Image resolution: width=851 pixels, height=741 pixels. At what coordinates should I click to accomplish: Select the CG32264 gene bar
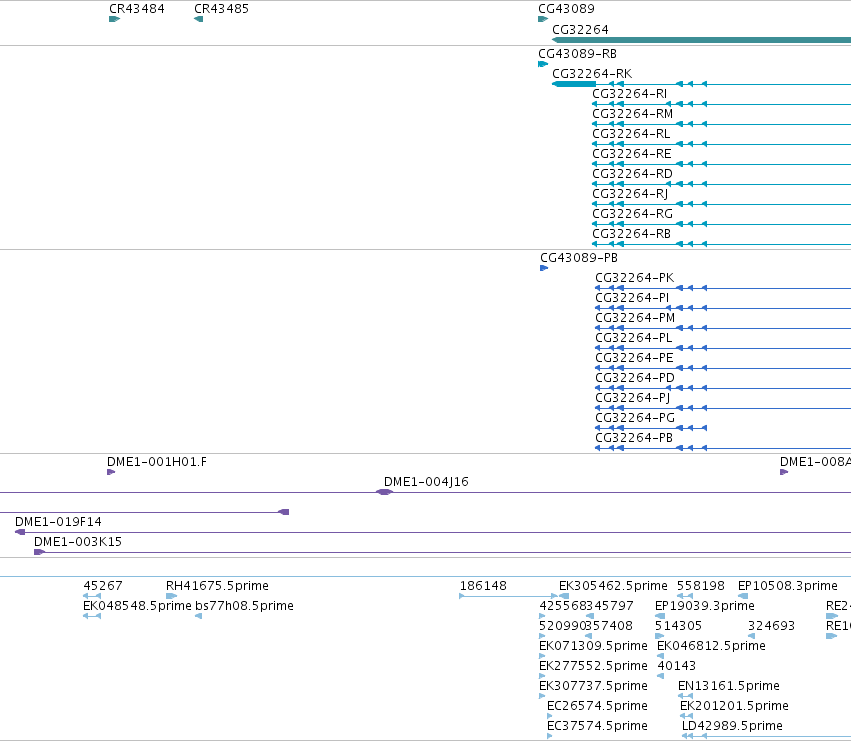point(701,40)
